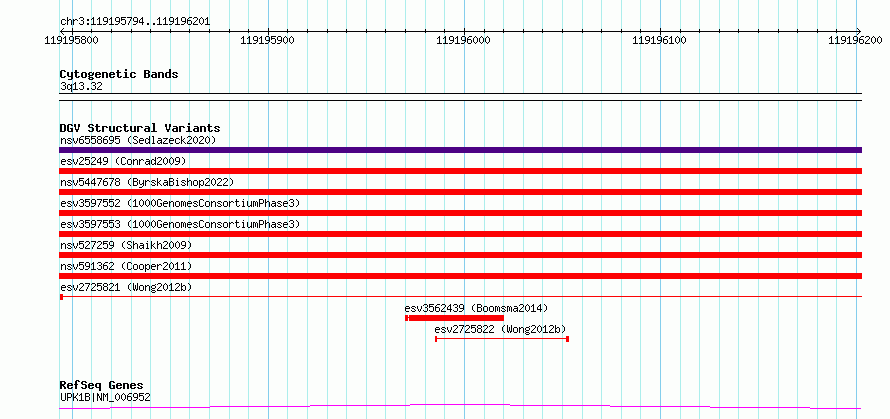Screen dimensions: 890x419
Task: Select esv2725821 (Wong2012b) variant label
Action: pos(126,287)
